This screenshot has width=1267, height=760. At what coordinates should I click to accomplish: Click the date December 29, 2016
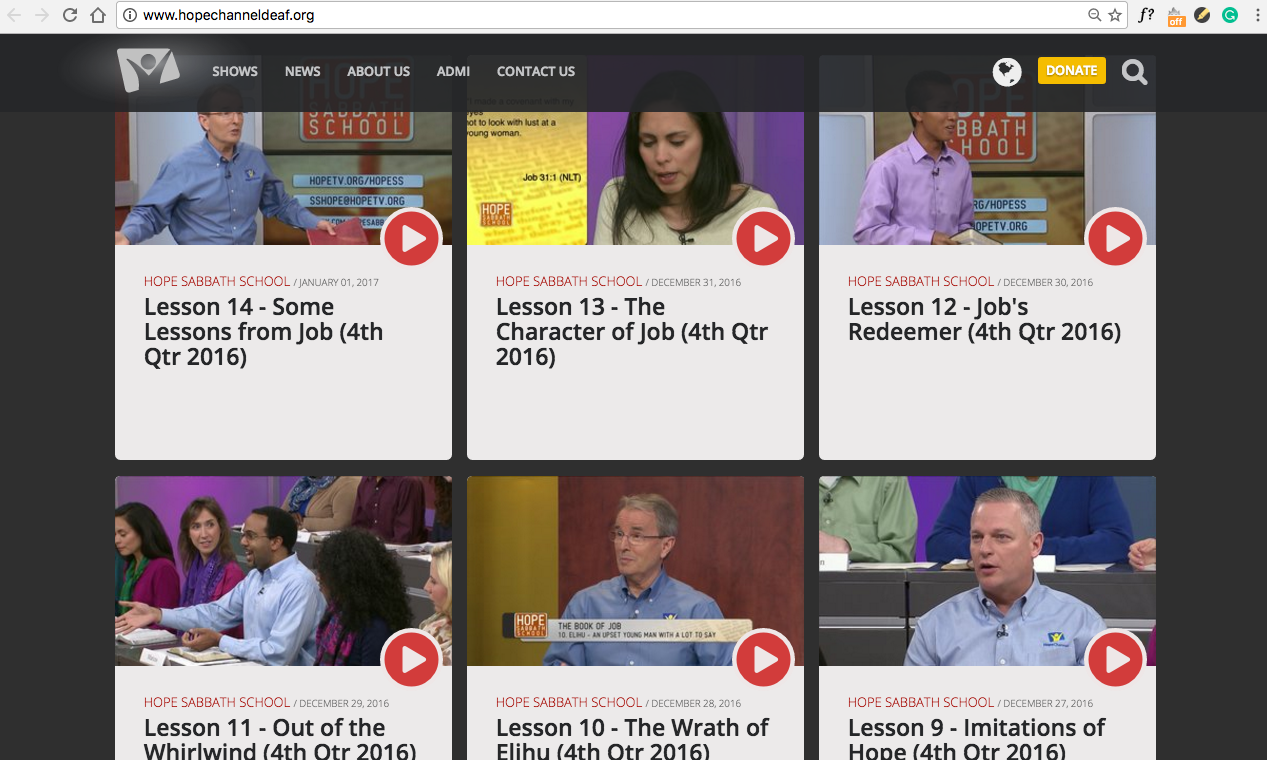(344, 703)
